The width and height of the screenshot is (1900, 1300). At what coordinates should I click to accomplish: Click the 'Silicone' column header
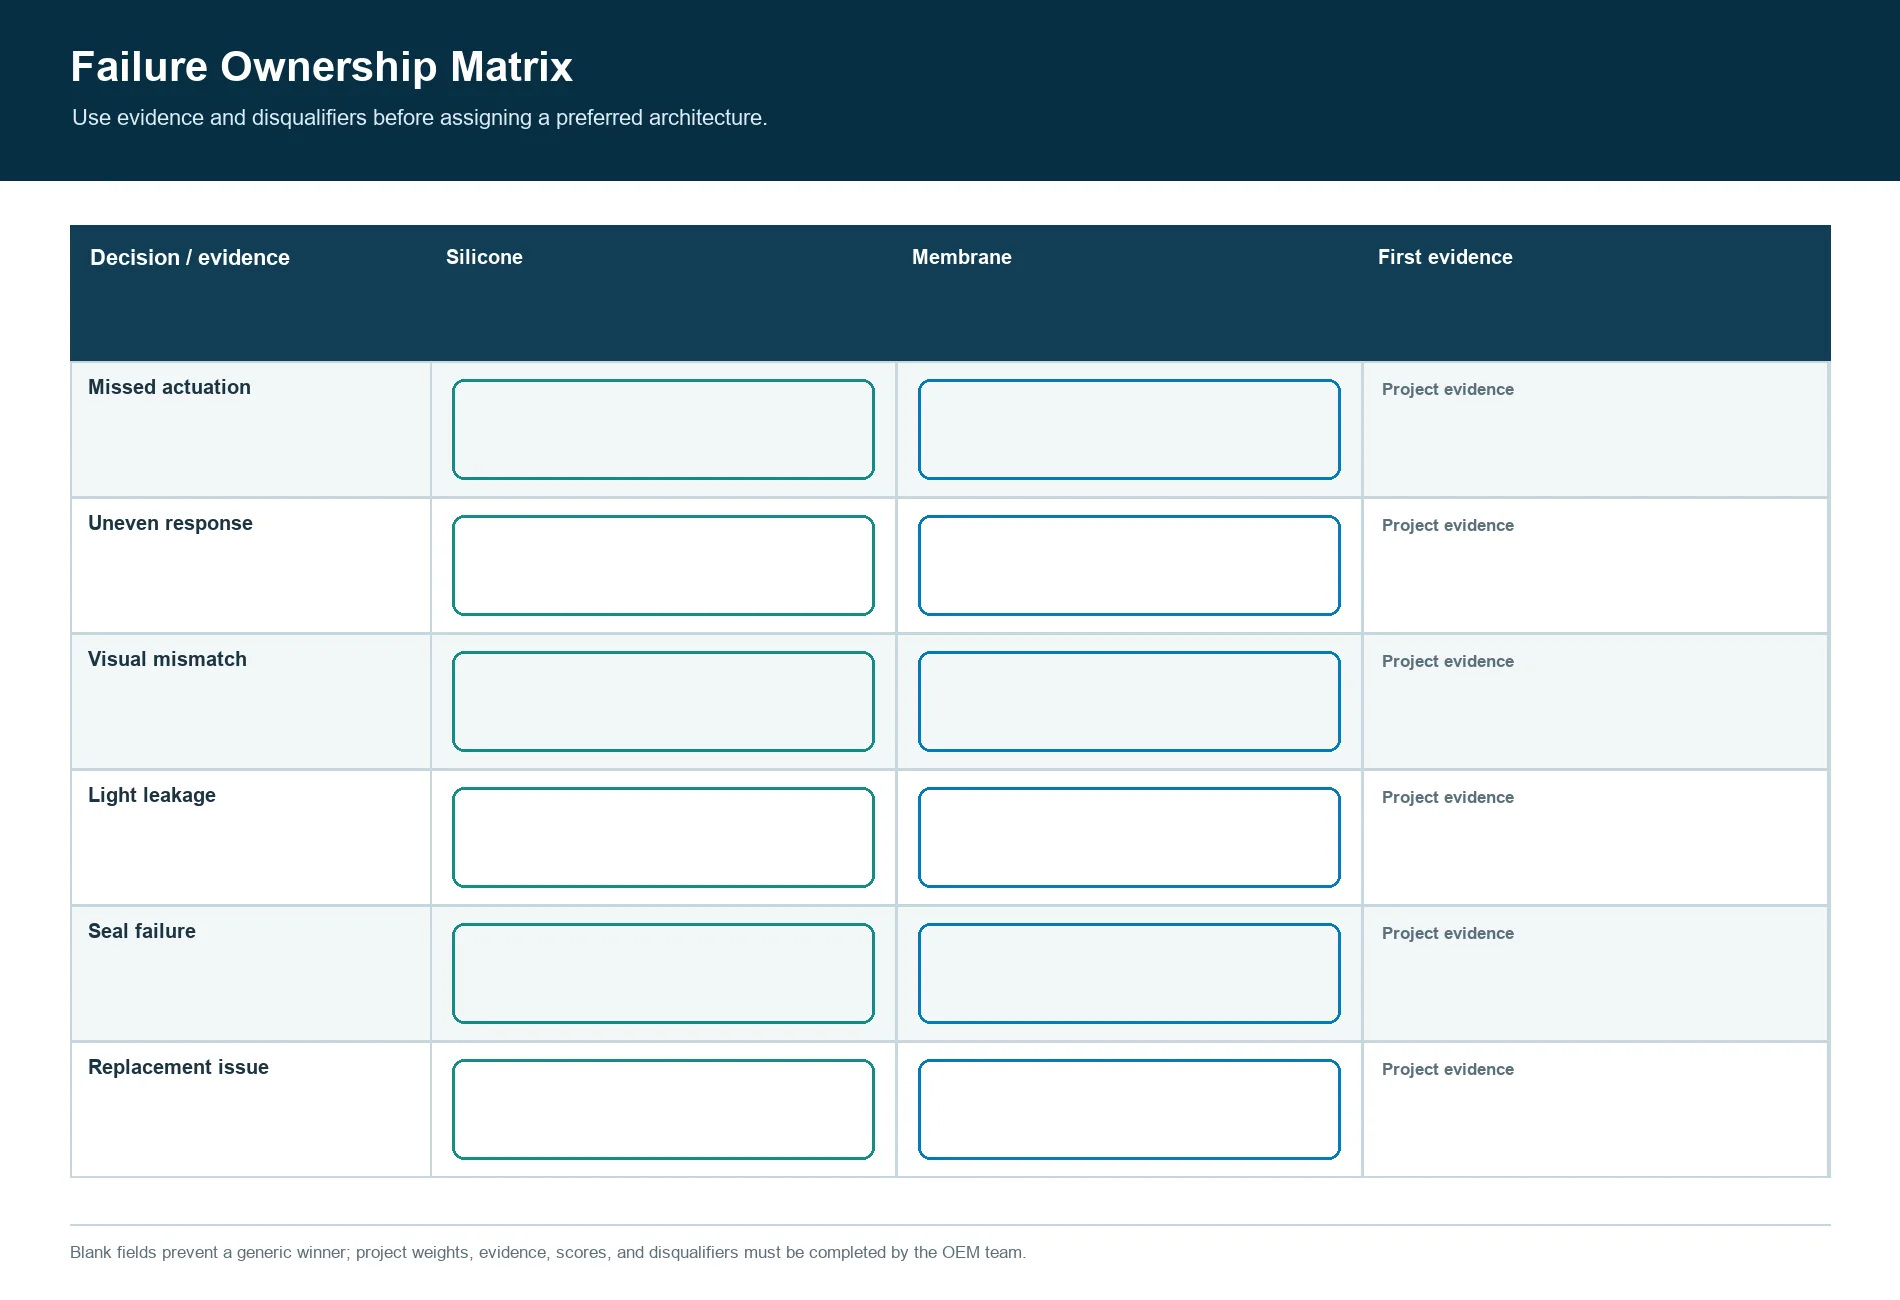[484, 257]
